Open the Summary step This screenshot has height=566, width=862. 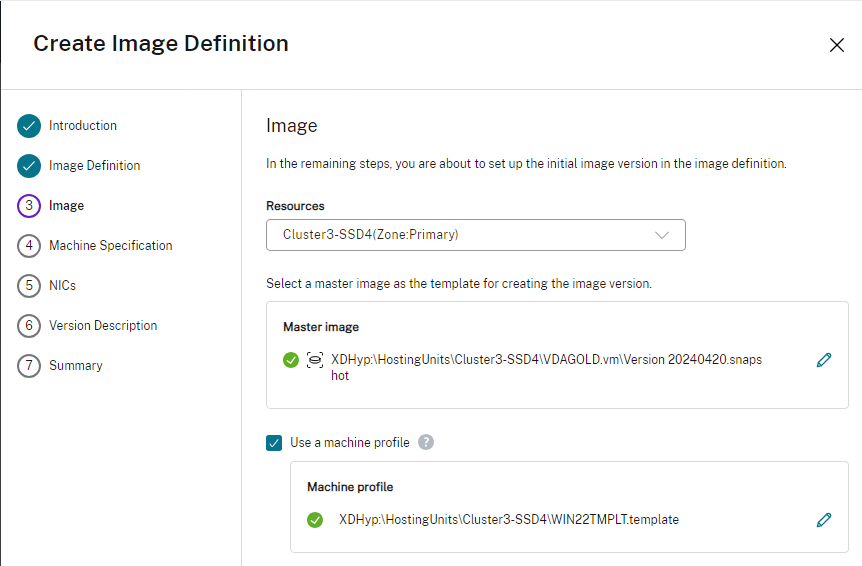tap(75, 366)
